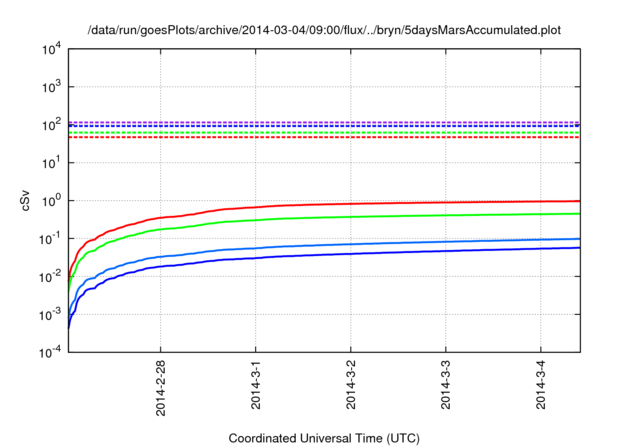This screenshot has width=640, height=448.
Task: Click the 10^0 y-axis tick label
Action: click(51, 200)
